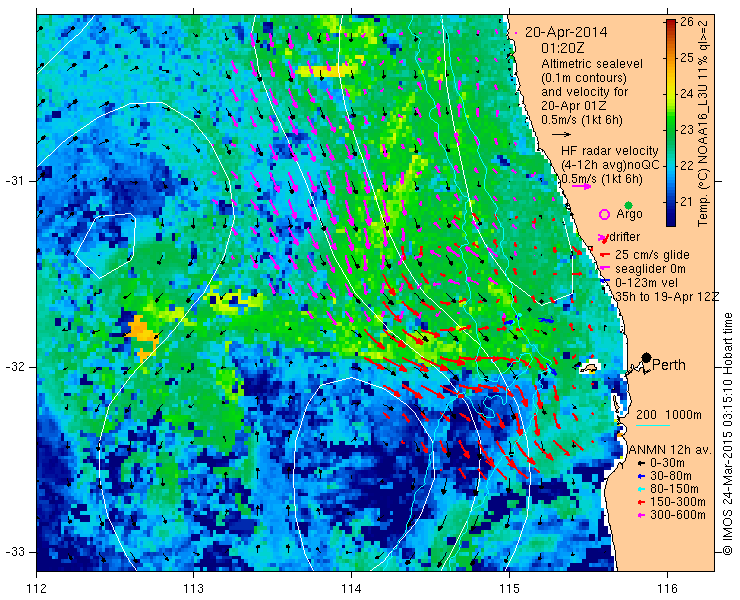The image size is (740, 600).
Task: Click the '25 cm/s glide' legend label
Action: (652, 255)
